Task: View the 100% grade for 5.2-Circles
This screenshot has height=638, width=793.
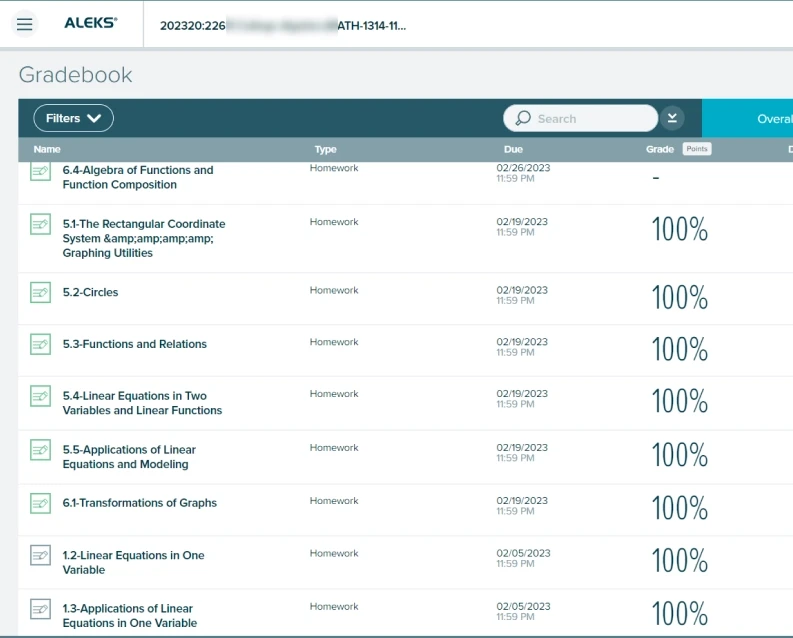Action: click(679, 298)
